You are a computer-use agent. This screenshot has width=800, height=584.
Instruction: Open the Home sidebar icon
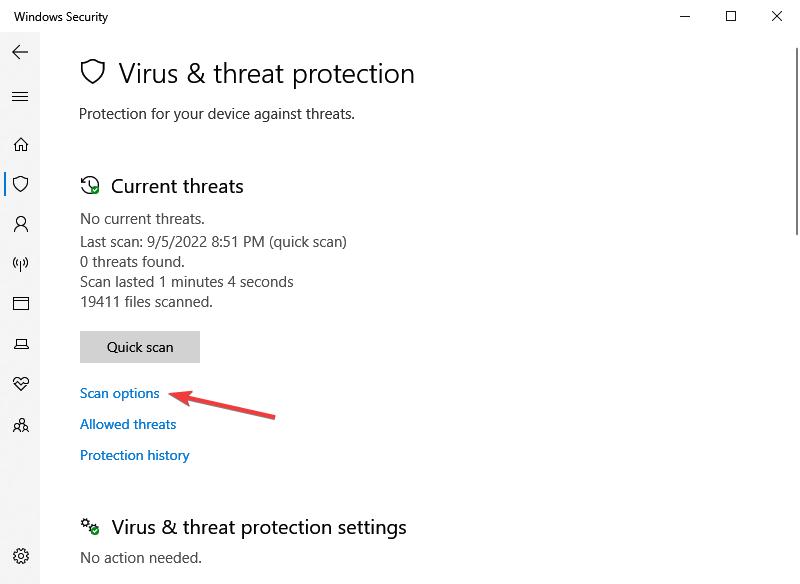pyautogui.click(x=20, y=144)
